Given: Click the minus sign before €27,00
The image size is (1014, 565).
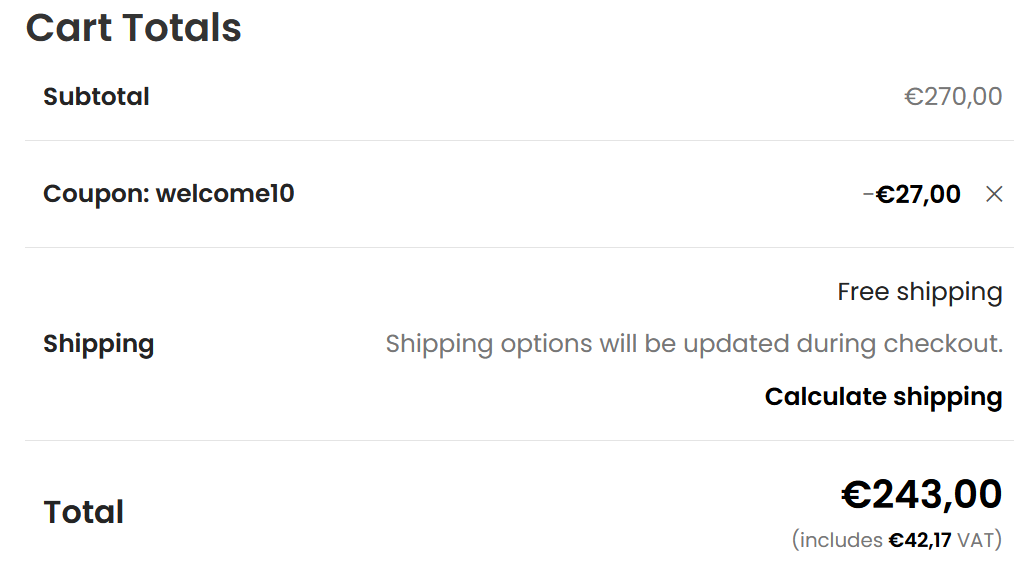Looking at the screenshot, I should (868, 194).
